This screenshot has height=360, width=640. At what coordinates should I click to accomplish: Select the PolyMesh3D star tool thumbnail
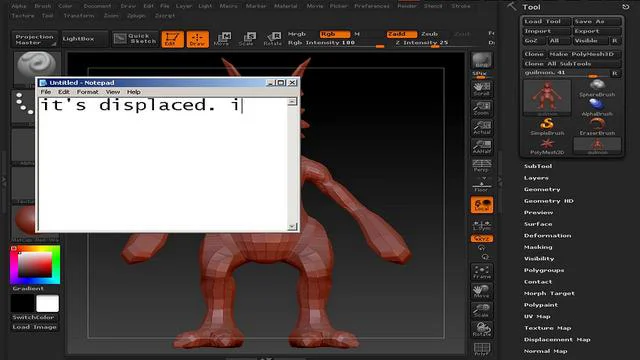(547, 146)
